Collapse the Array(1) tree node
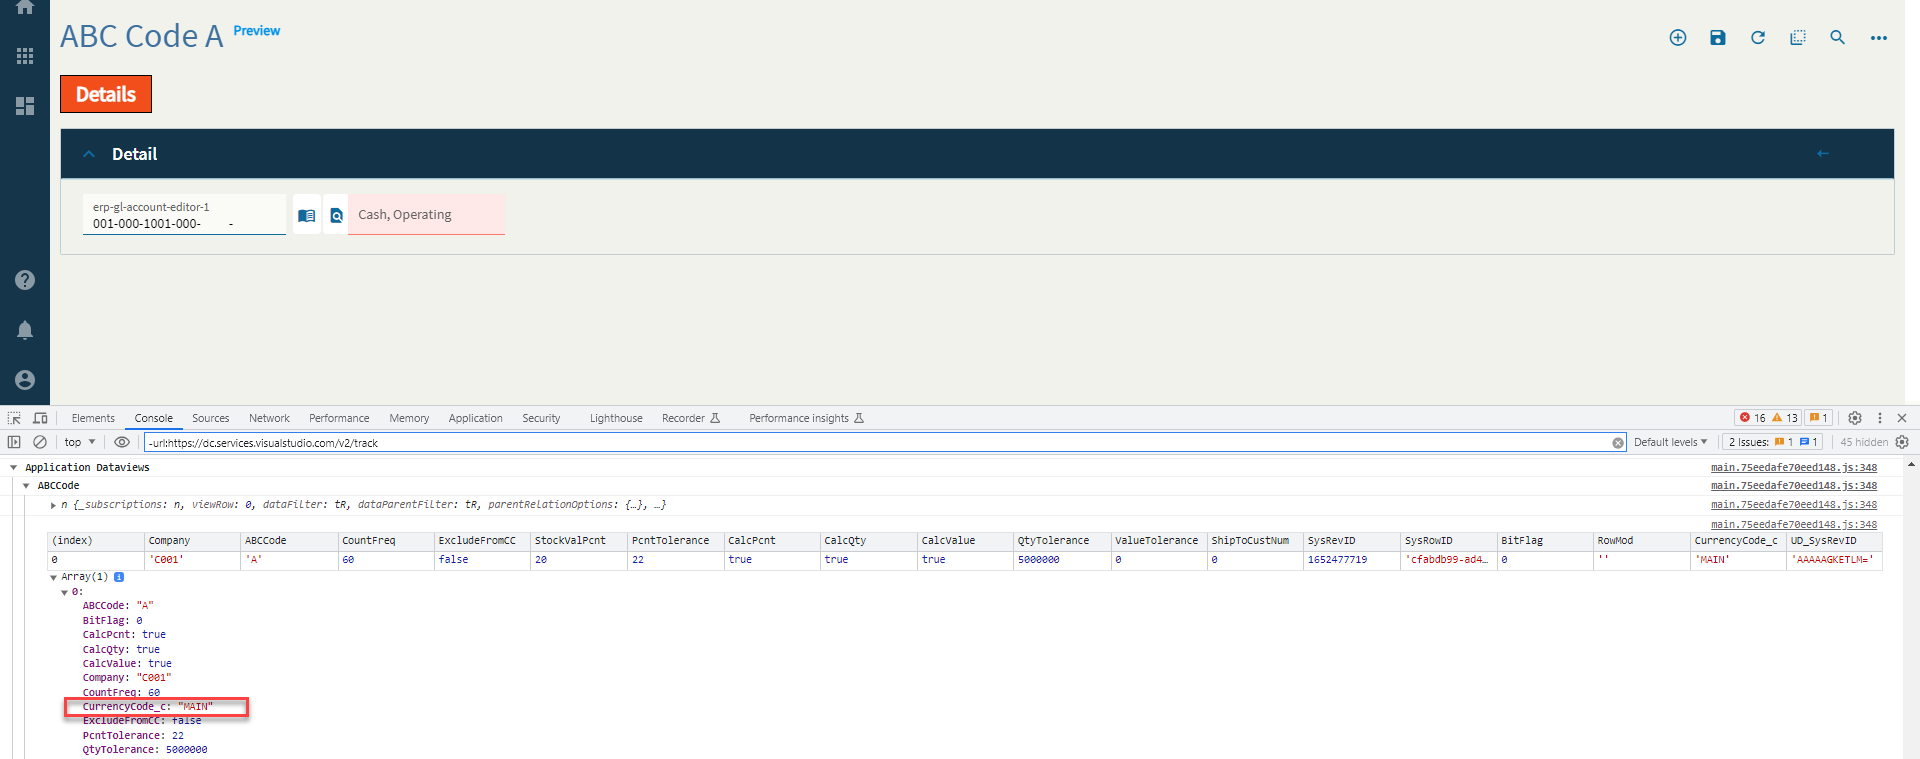Screen dimensions: 1920x759 click(53, 577)
